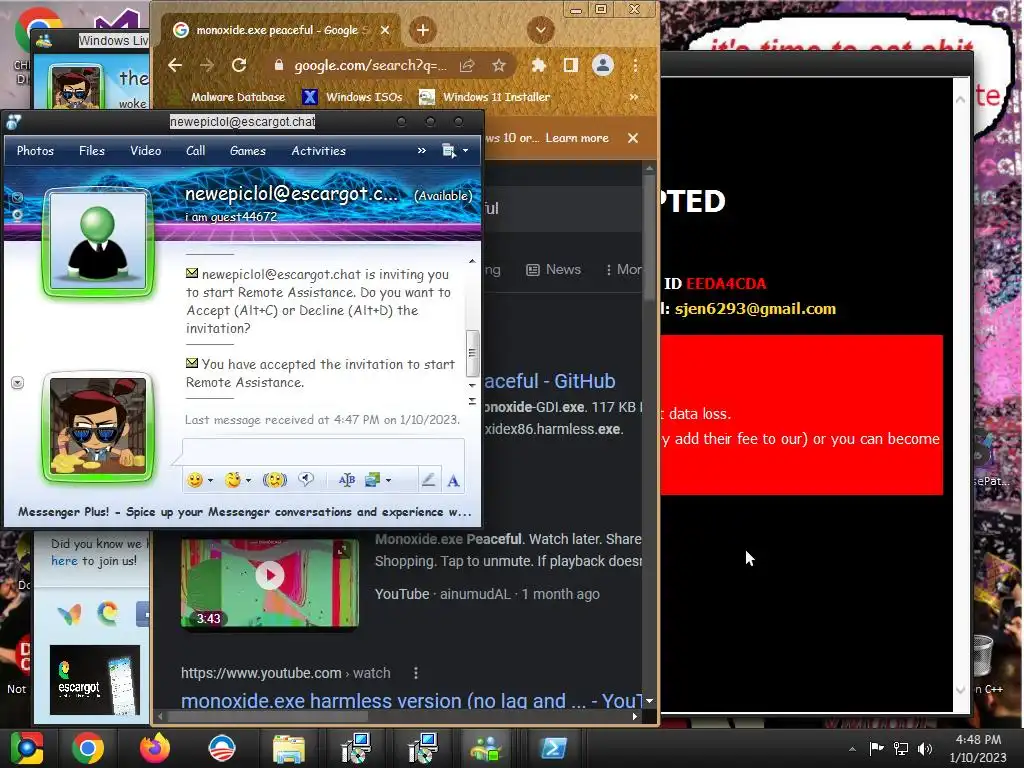The height and width of the screenshot is (768, 1024).
Task: Click the text translate AB icon
Action: pyautogui.click(x=347, y=480)
